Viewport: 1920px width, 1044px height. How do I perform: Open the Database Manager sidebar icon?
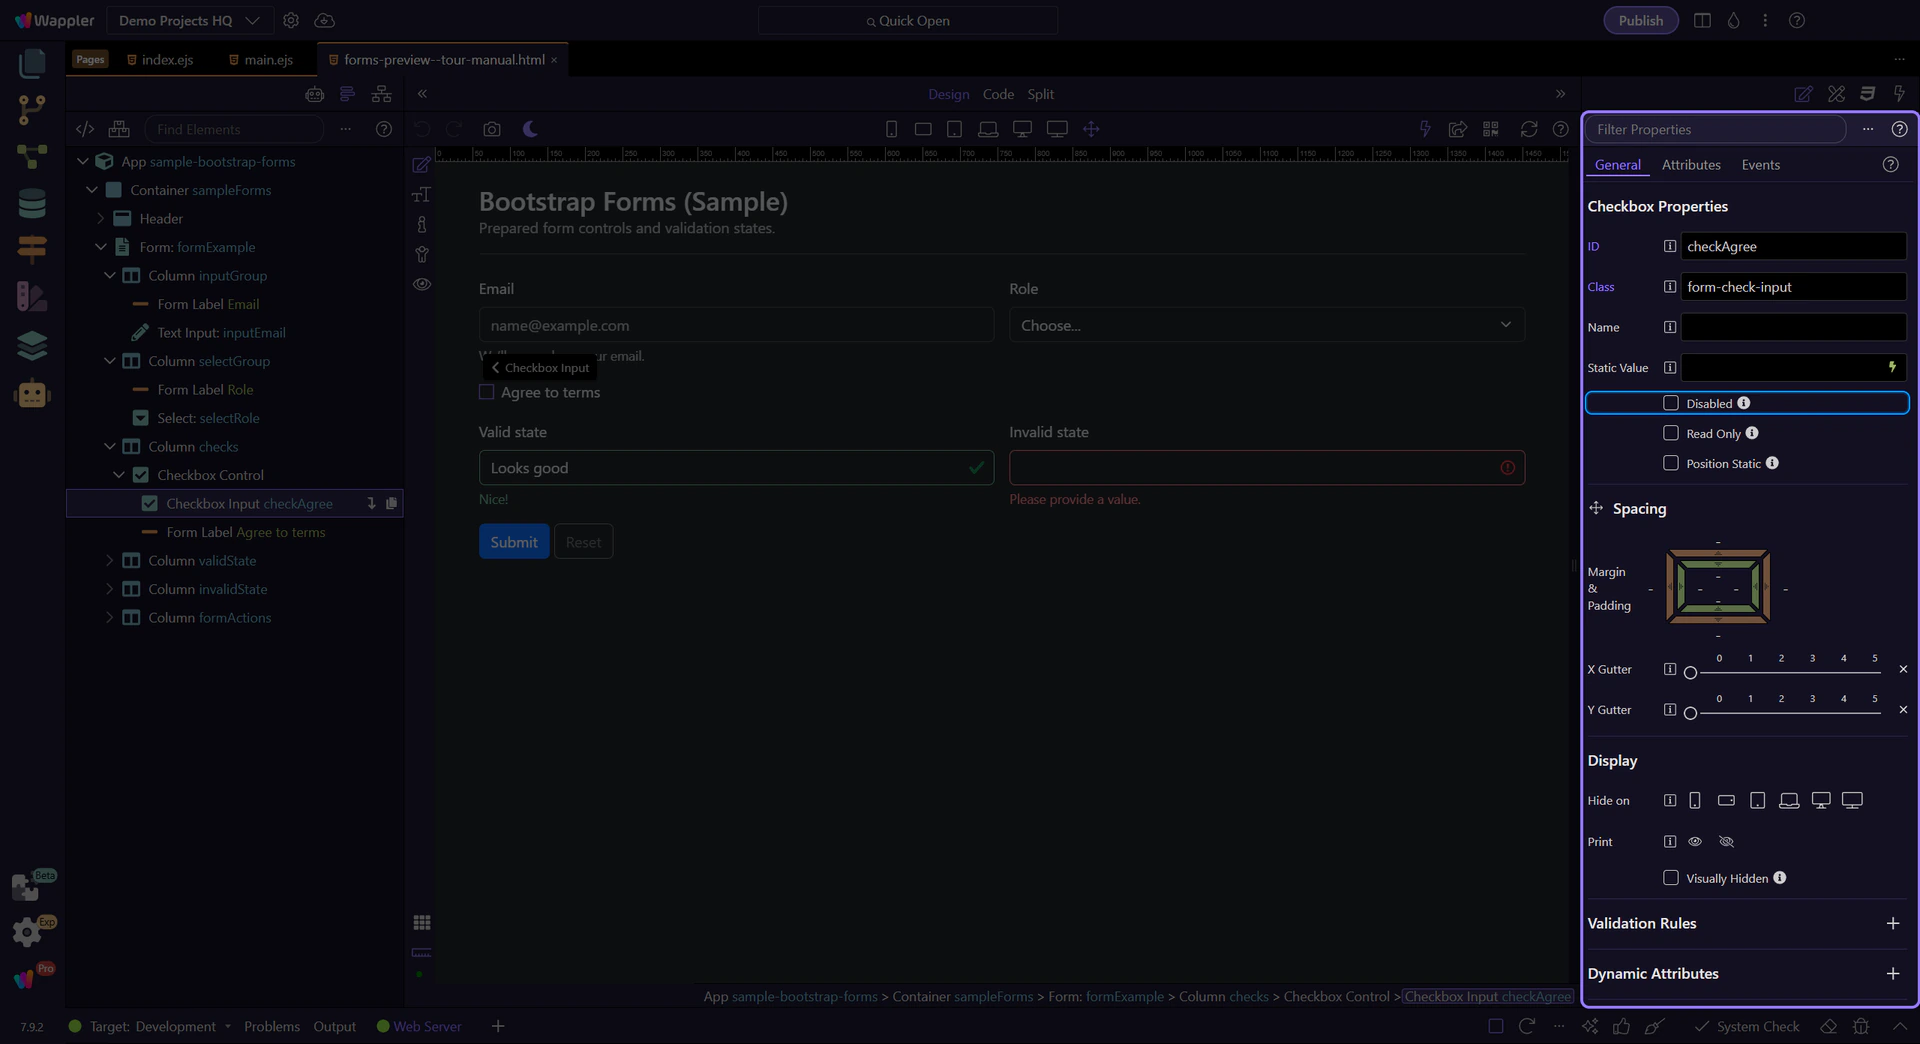[x=32, y=203]
